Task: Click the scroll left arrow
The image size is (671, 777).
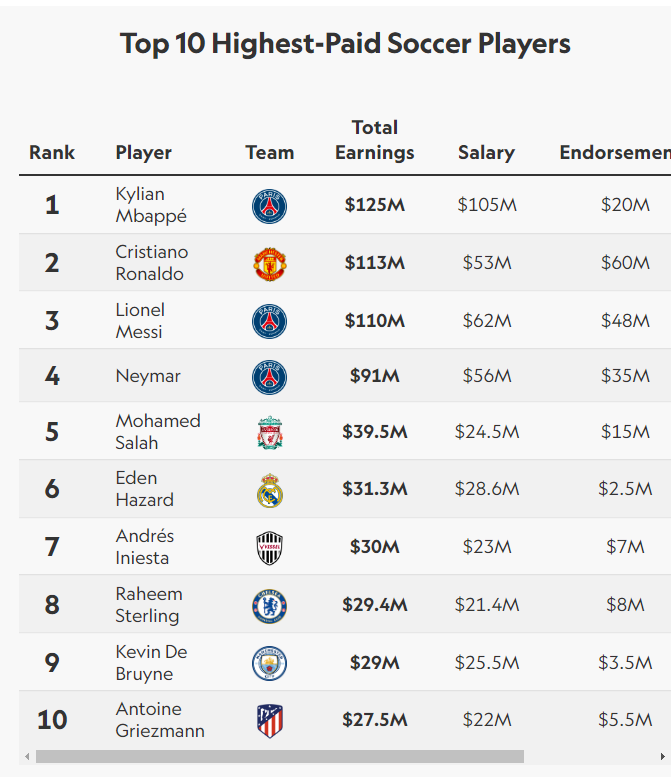Action: (27, 757)
